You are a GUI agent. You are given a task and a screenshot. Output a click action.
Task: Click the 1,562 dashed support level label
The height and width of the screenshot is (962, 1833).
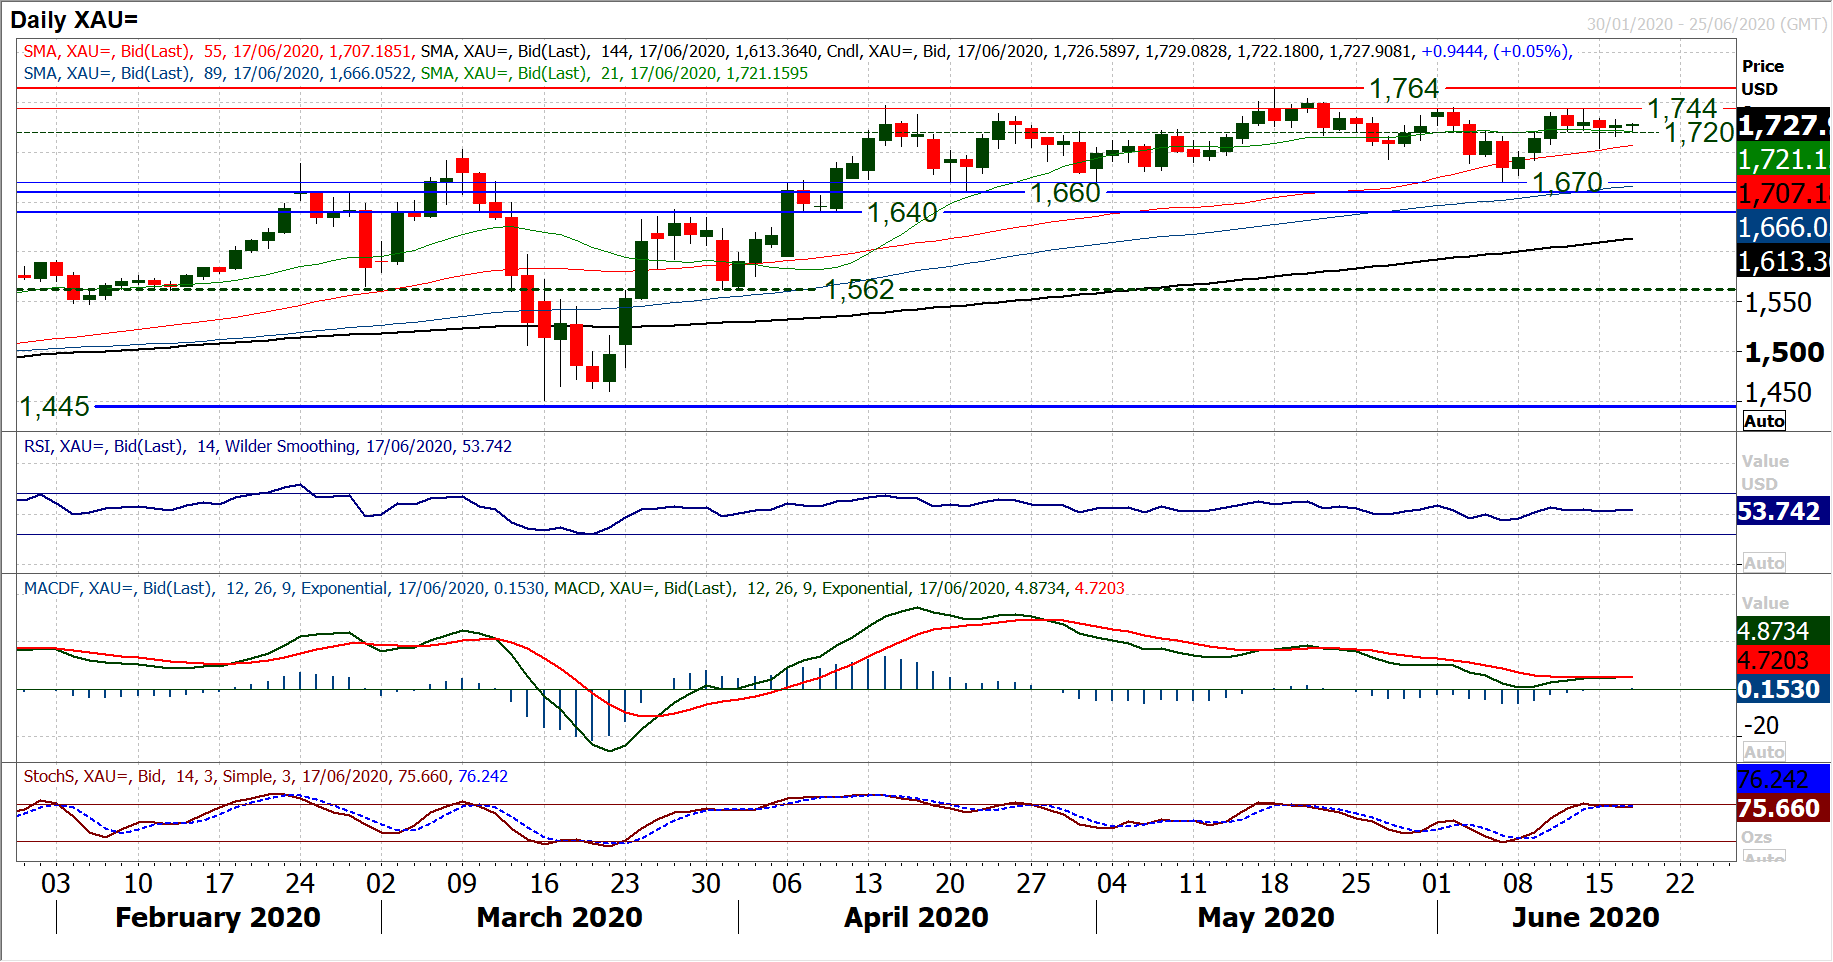[x=859, y=290]
